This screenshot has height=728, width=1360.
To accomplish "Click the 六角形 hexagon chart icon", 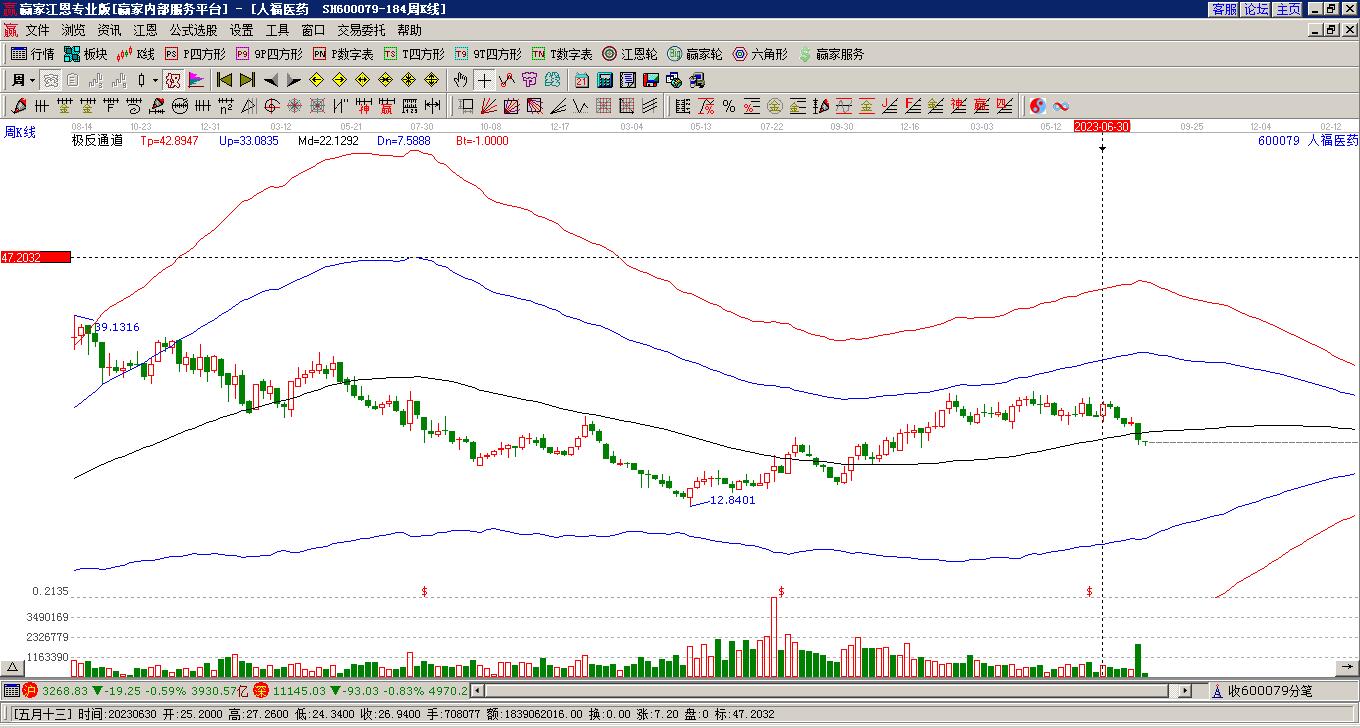I will click(760, 54).
